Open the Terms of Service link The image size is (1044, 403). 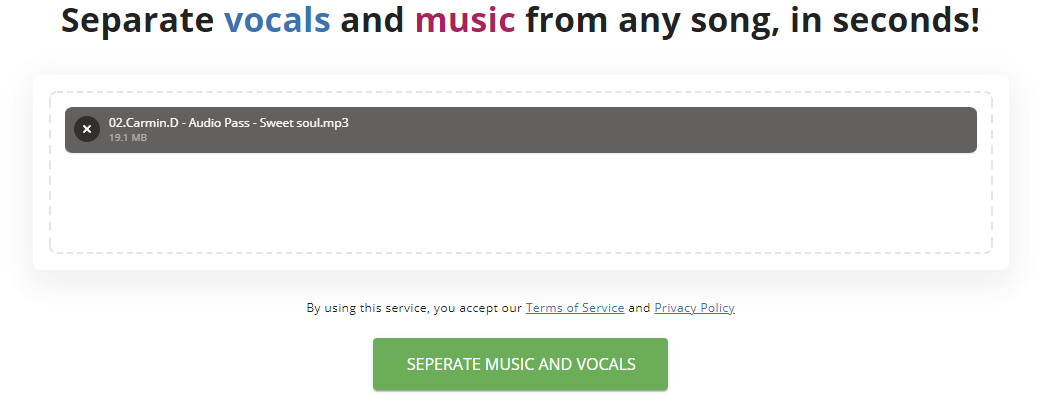[575, 308]
